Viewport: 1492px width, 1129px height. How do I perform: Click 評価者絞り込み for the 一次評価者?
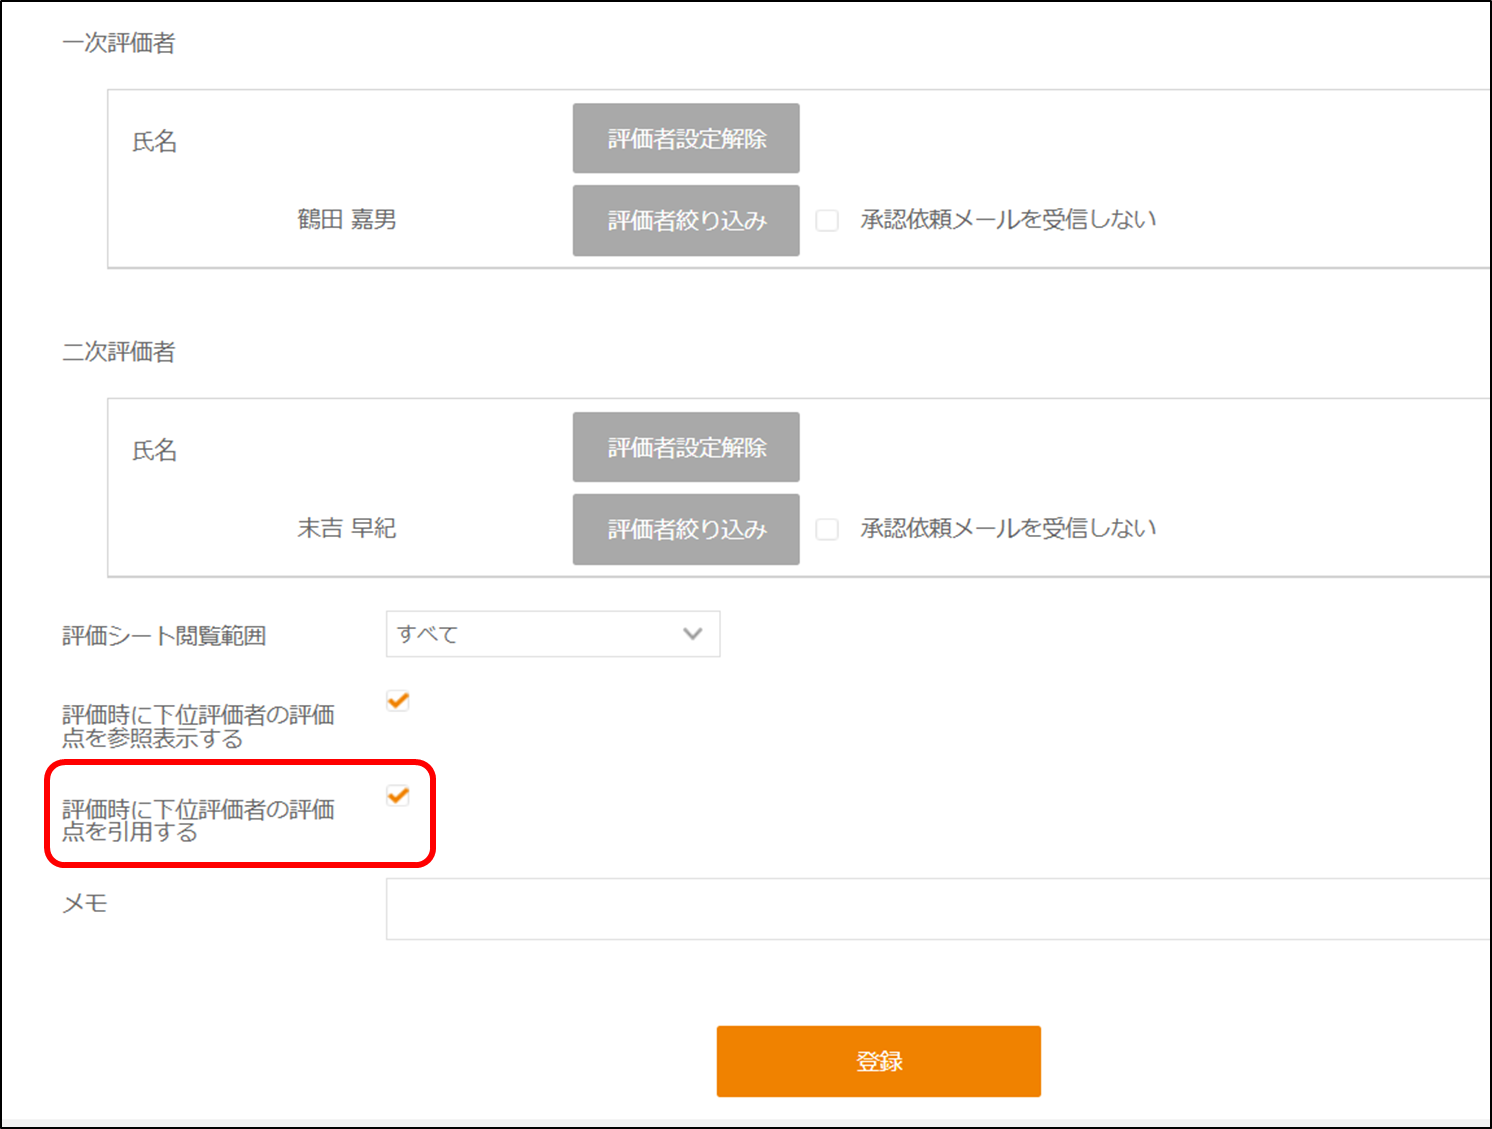[686, 221]
